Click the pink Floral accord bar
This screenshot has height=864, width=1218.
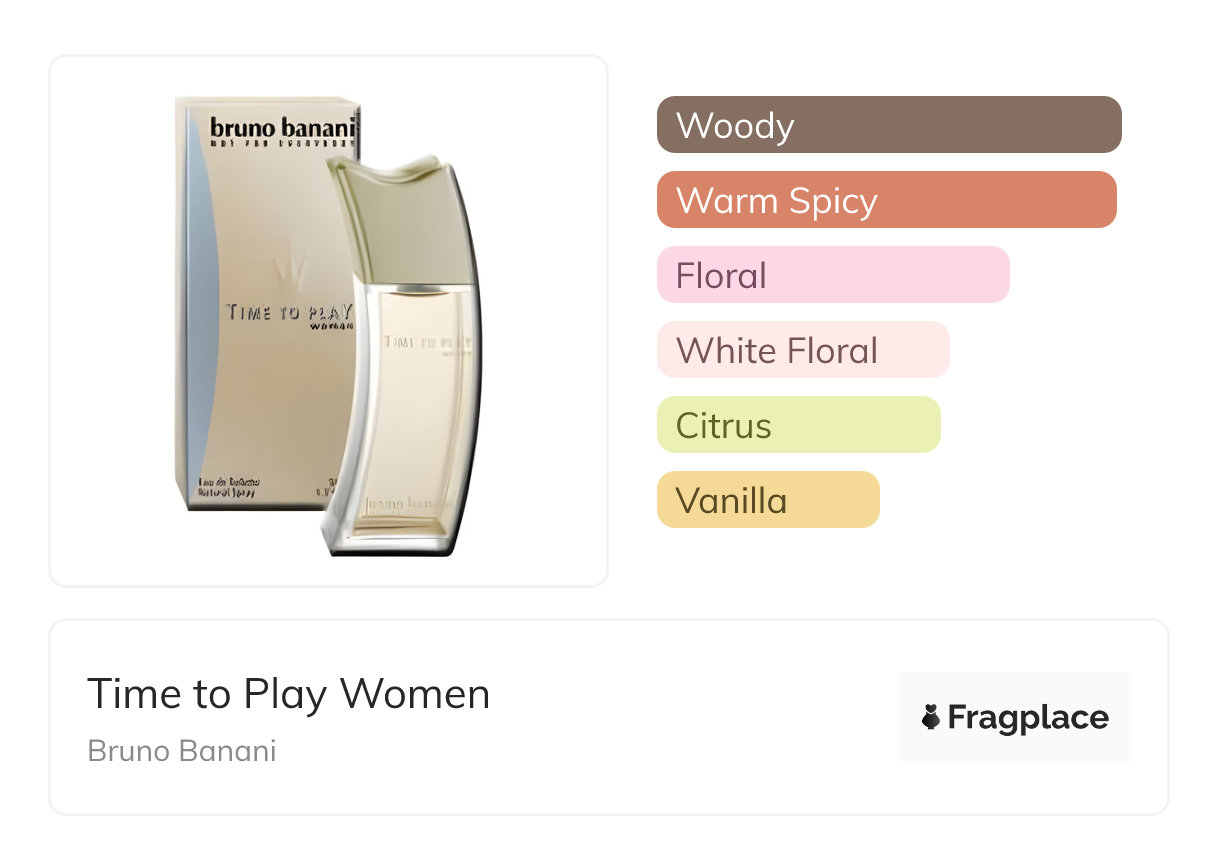tap(833, 275)
